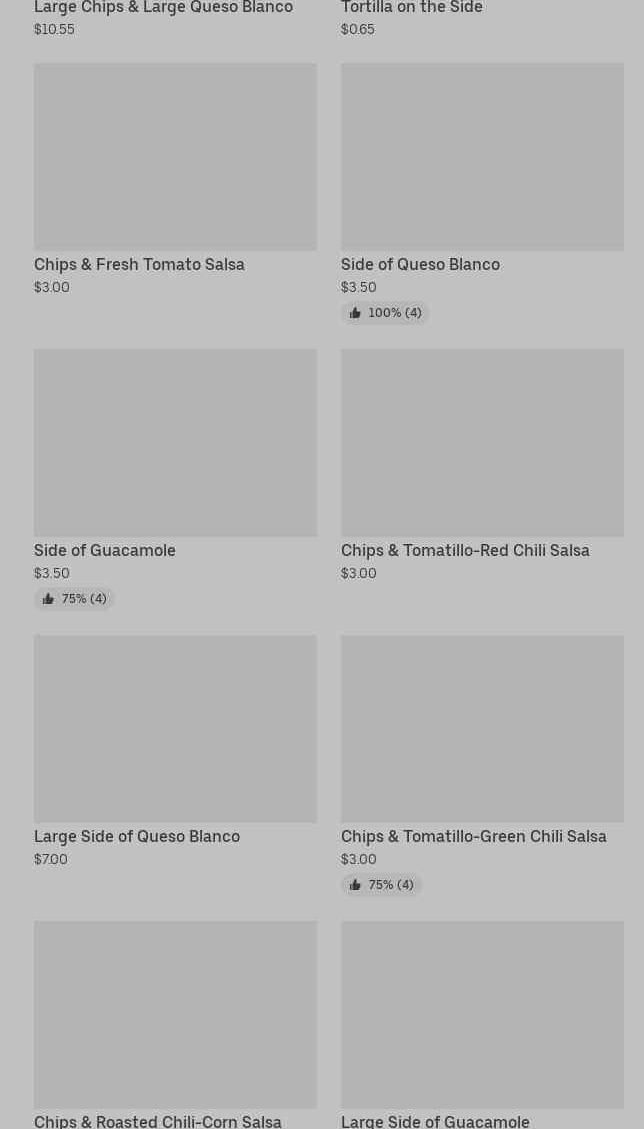Viewport: 644px width, 1129px height.
Task: Select Chips & Fresh Tomato Salsa title
Action: tap(139, 264)
